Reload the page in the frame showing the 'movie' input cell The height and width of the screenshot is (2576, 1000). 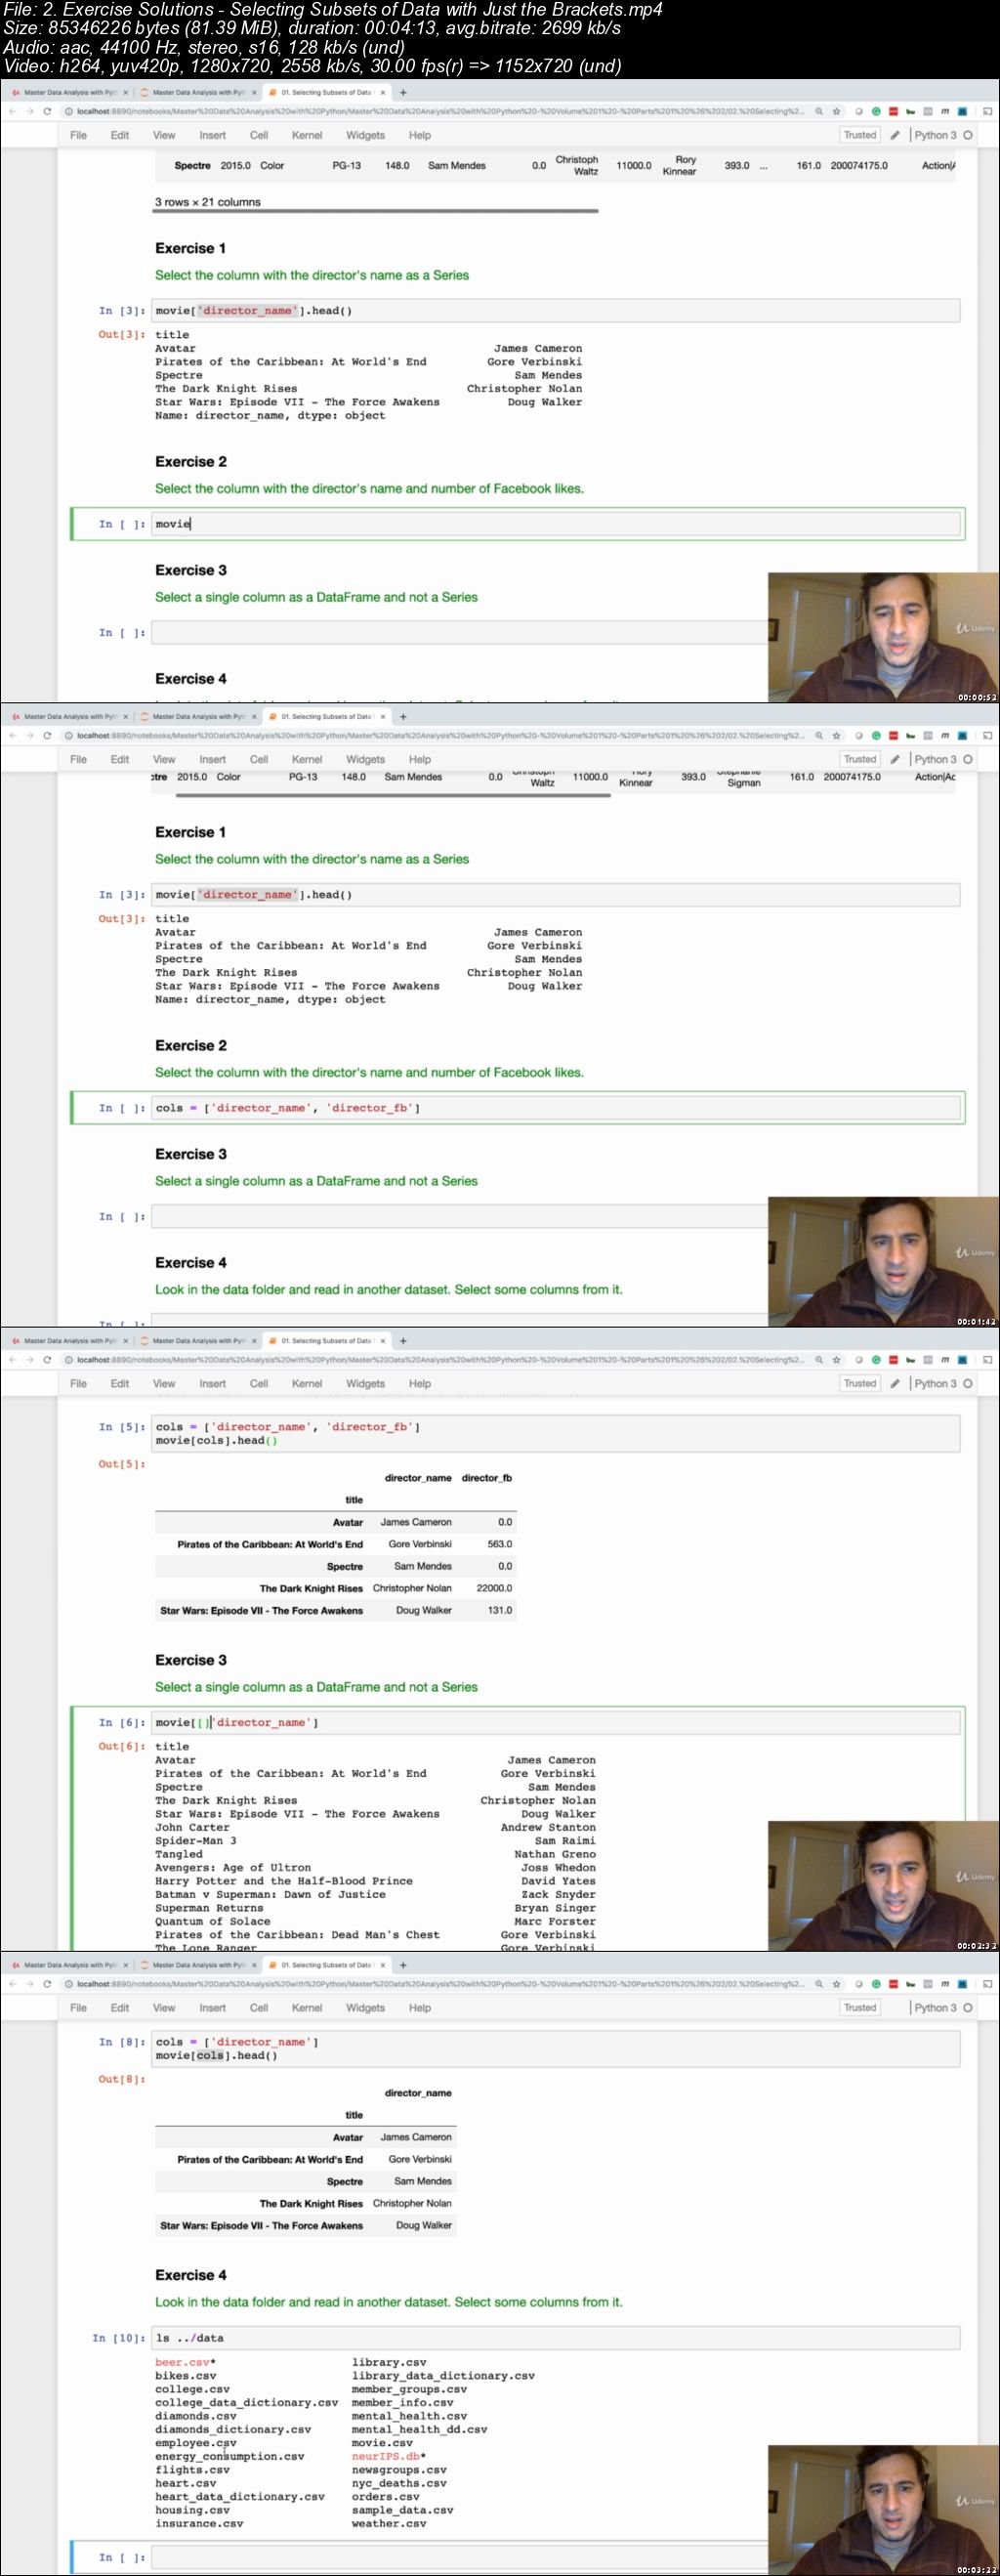coord(47,111)
